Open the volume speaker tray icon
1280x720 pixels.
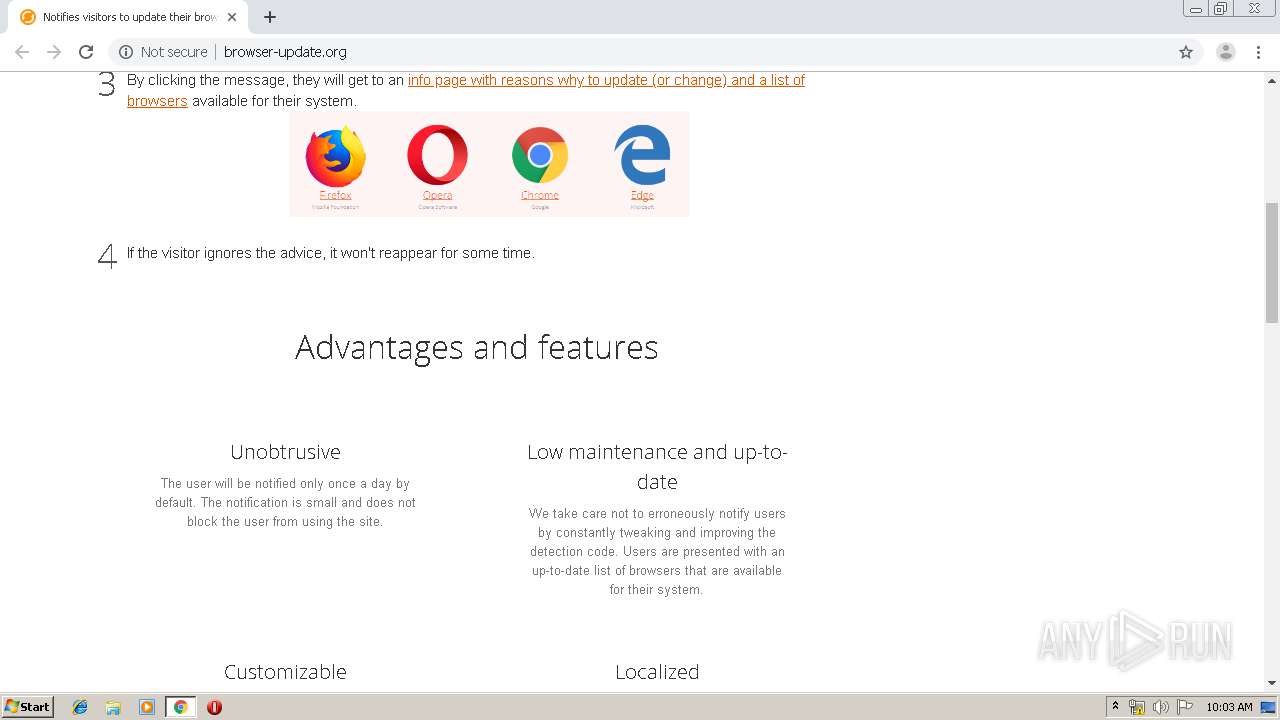(1161, 707)
